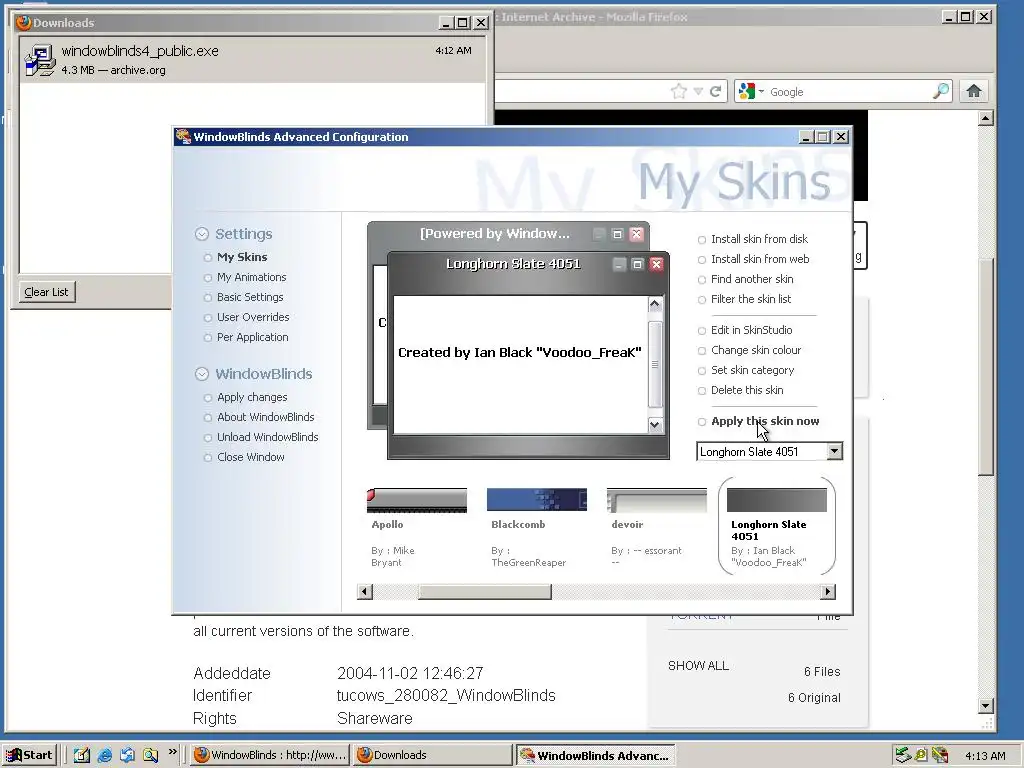Click Unload WindowBlinds
1024x768 pixels.
coord(267,438)
